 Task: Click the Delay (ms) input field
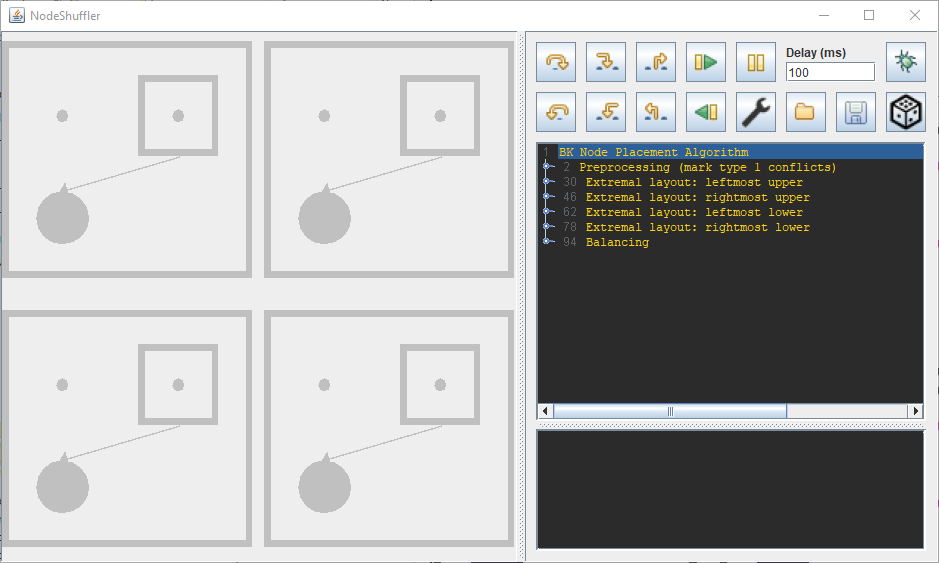pyautogui.click(x=830, y=72)
